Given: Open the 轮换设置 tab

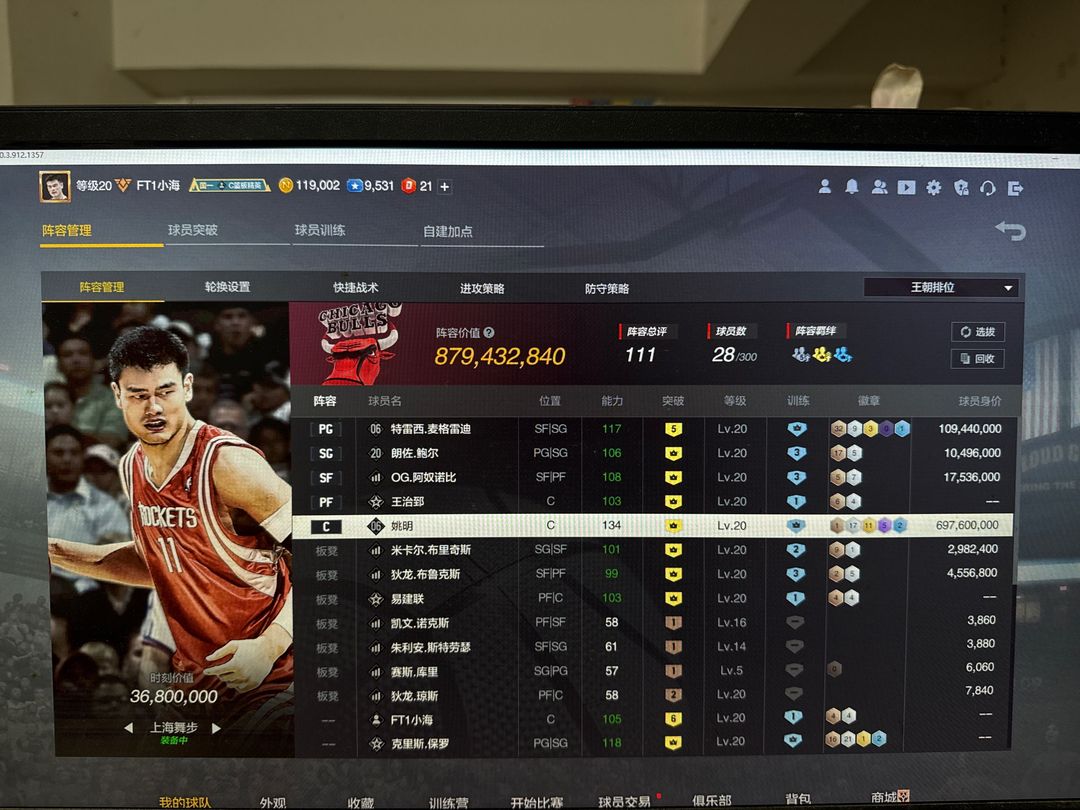Looking at the screenshot, I should 227,287.
